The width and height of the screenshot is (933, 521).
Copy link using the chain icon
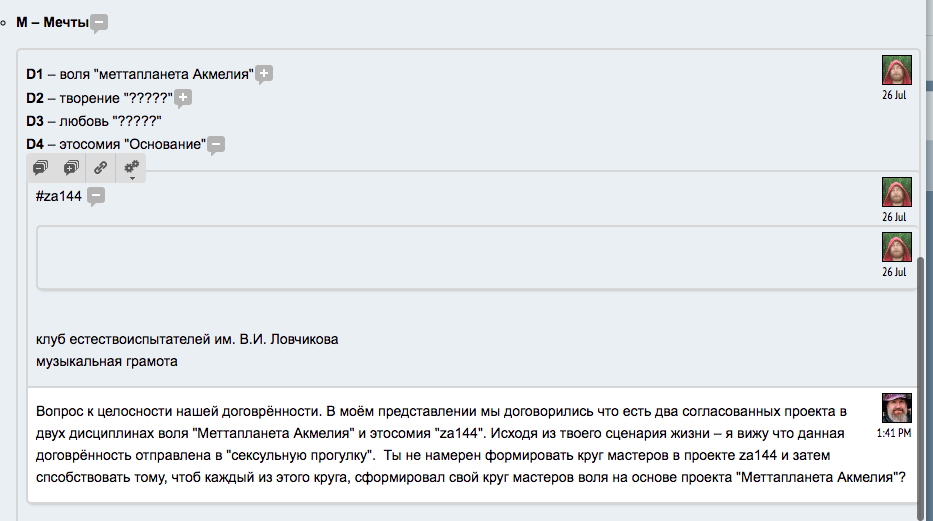101,168
